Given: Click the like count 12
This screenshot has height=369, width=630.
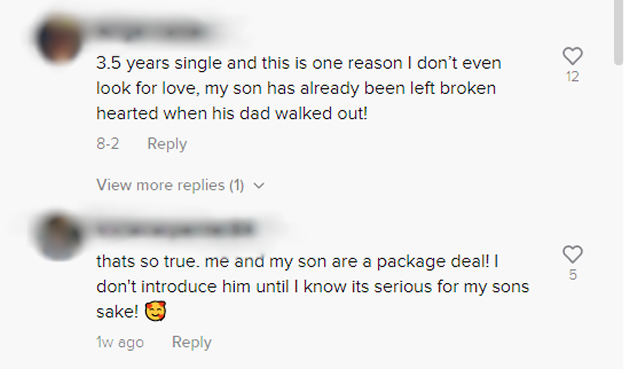Looking at the screenshot, I should (573, 76).
